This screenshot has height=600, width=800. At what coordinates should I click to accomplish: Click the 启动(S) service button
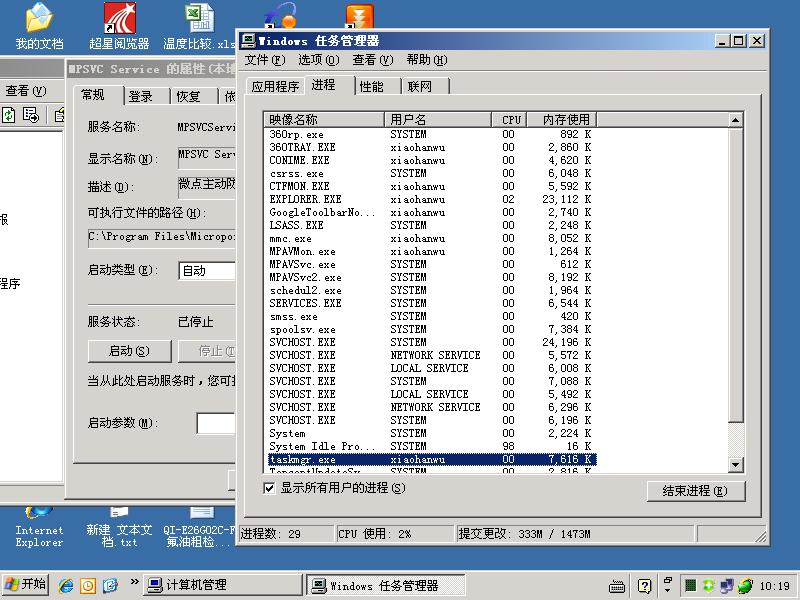[129, 351]
